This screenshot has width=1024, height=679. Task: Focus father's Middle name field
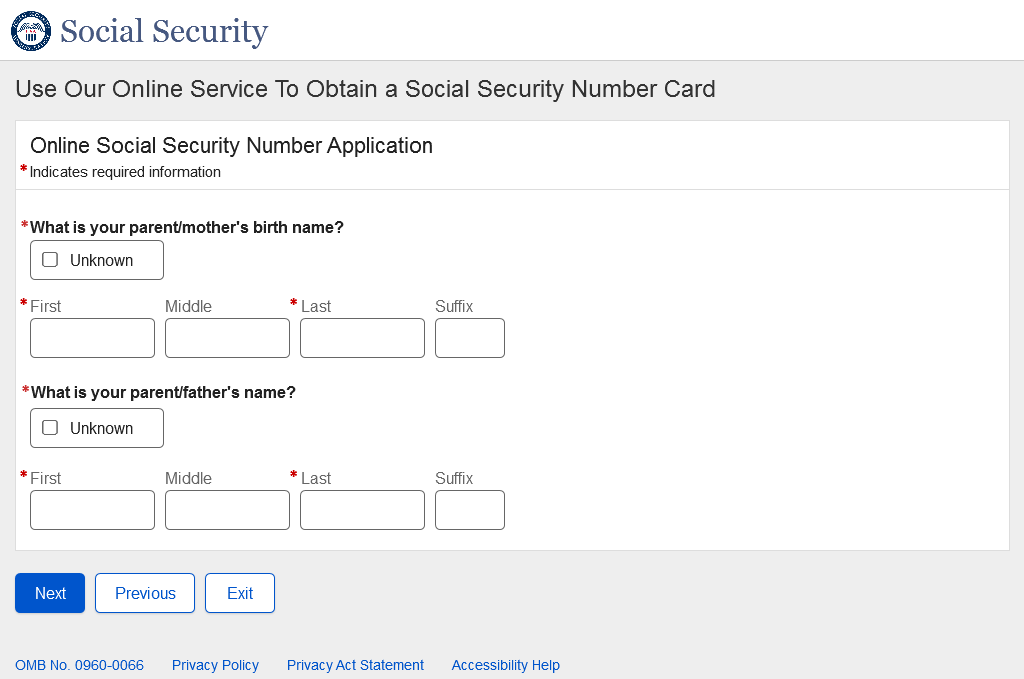[x=227, y=510]
